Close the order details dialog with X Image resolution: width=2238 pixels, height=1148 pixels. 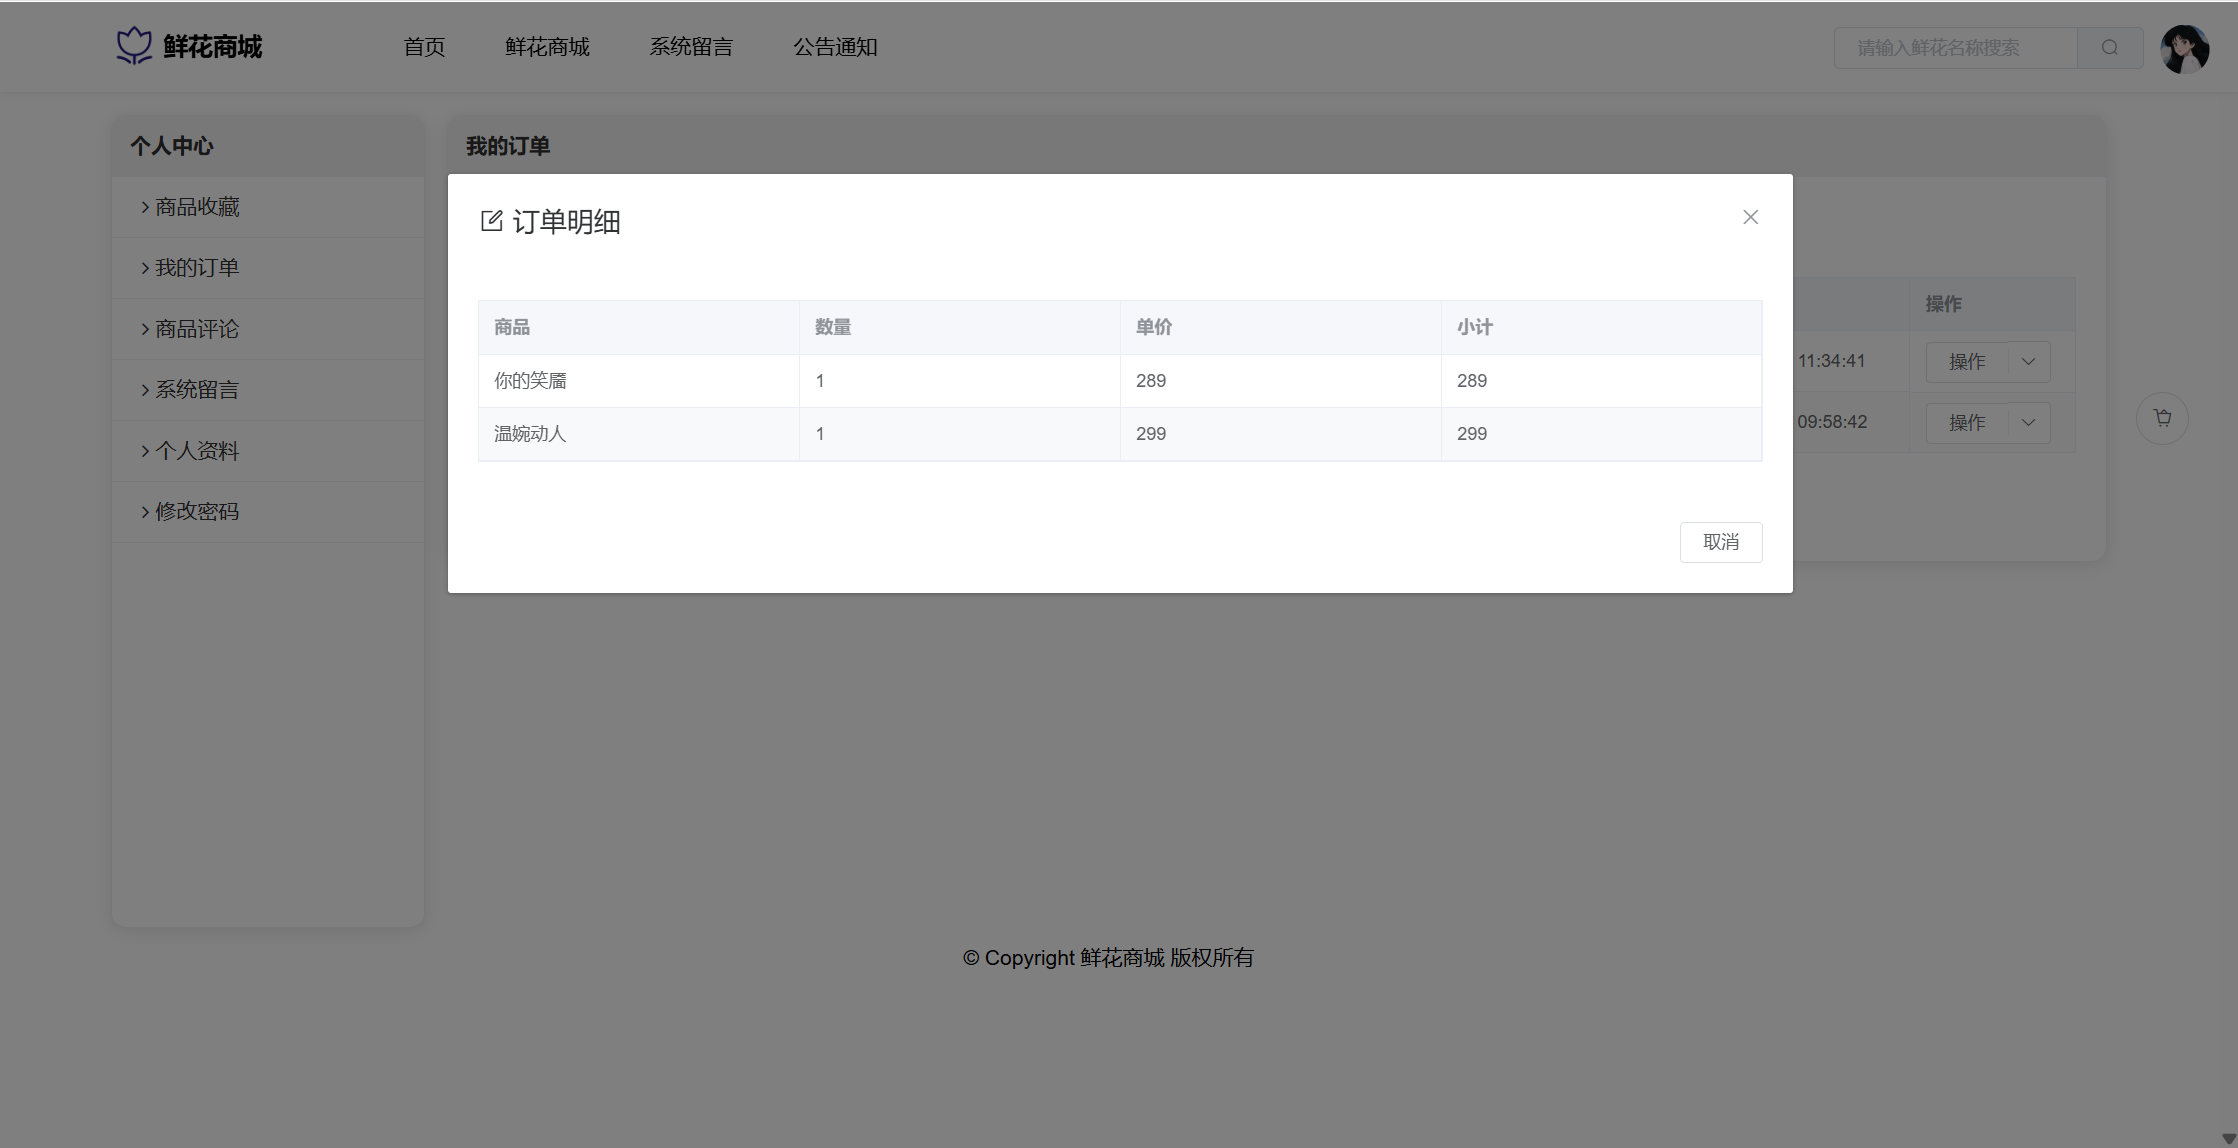[x=1750, y=217]
